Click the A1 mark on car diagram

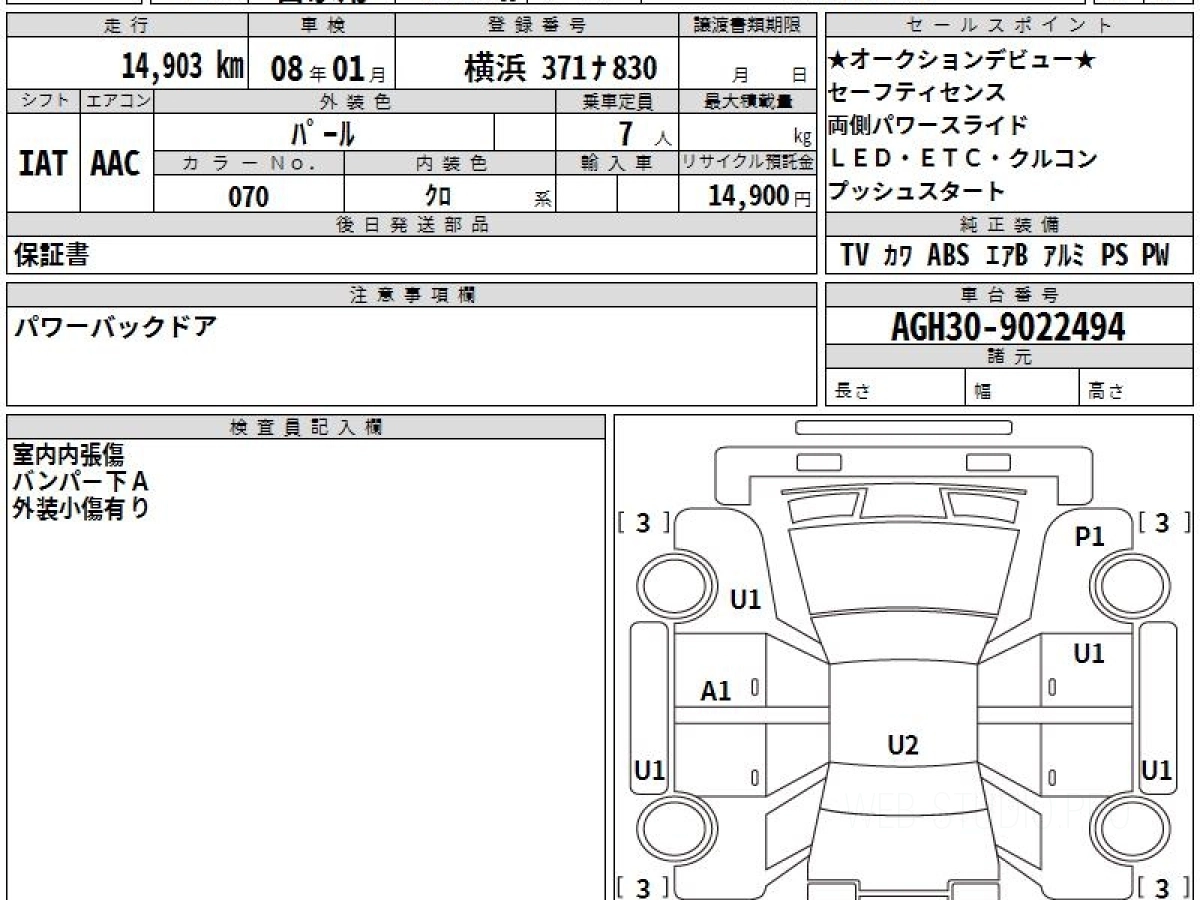[x=716, y=690]
